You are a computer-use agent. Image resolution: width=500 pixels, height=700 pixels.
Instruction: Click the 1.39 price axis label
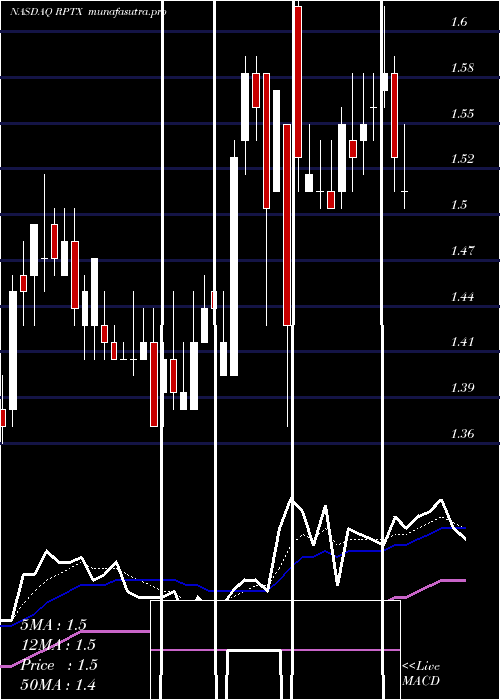tap(462, 388)
